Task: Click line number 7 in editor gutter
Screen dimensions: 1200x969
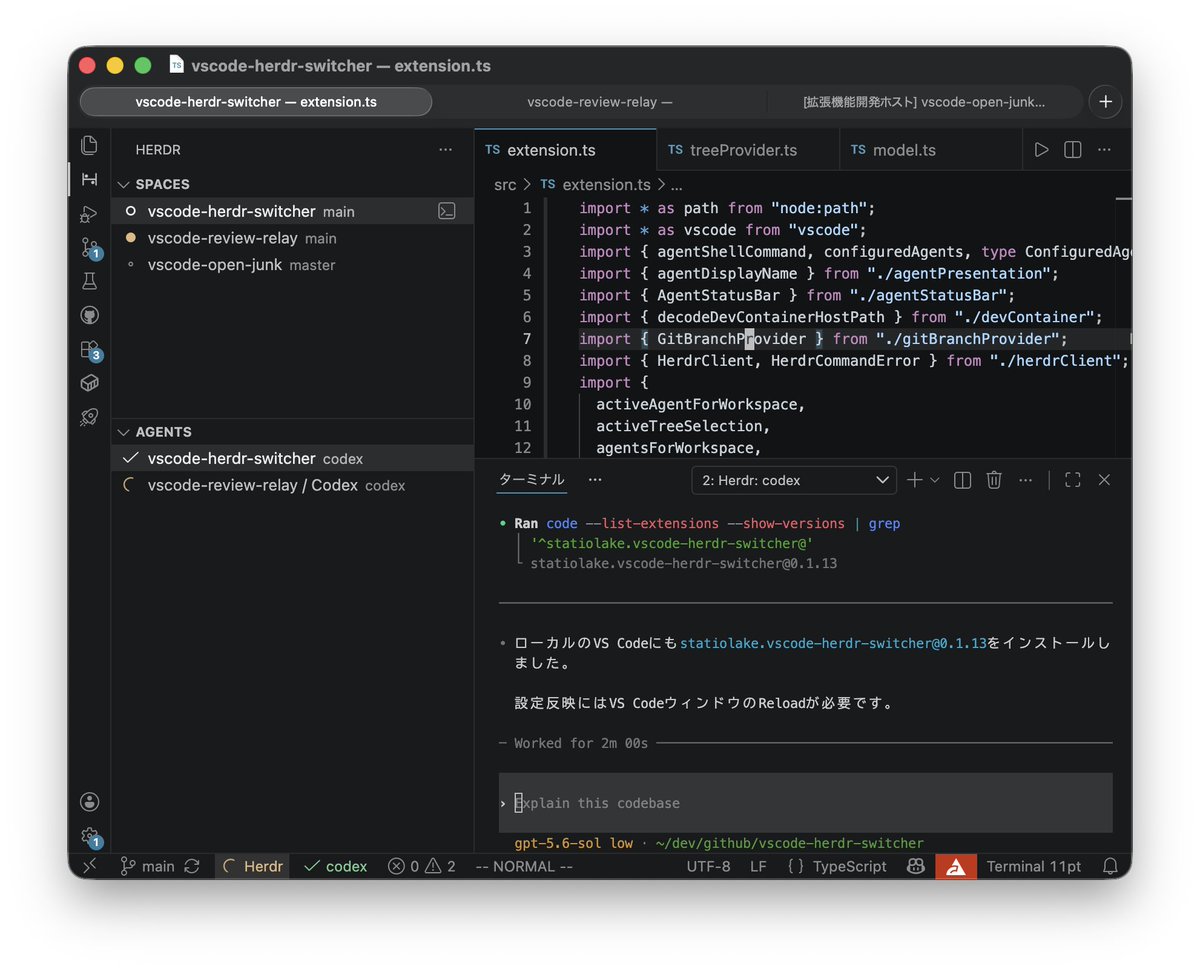Action: tap(526, 339)
